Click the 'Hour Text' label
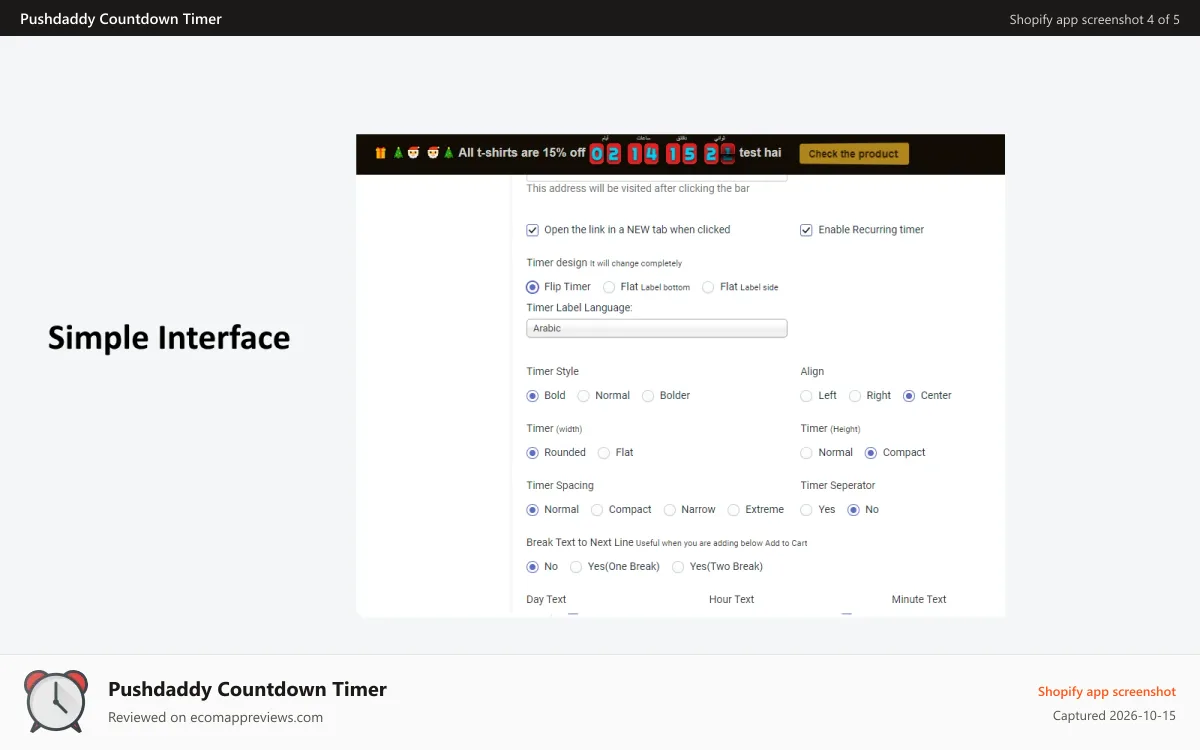The width and height of the screenshot is (1200, 750). (732, 600)
